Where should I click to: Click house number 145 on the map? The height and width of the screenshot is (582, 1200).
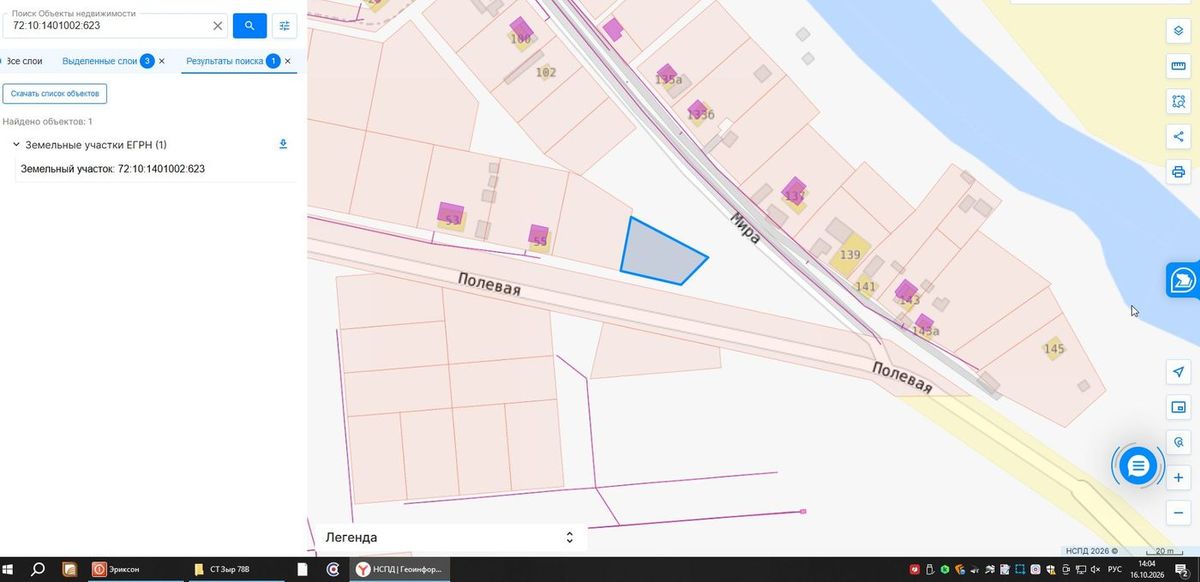coord(1054,349)
